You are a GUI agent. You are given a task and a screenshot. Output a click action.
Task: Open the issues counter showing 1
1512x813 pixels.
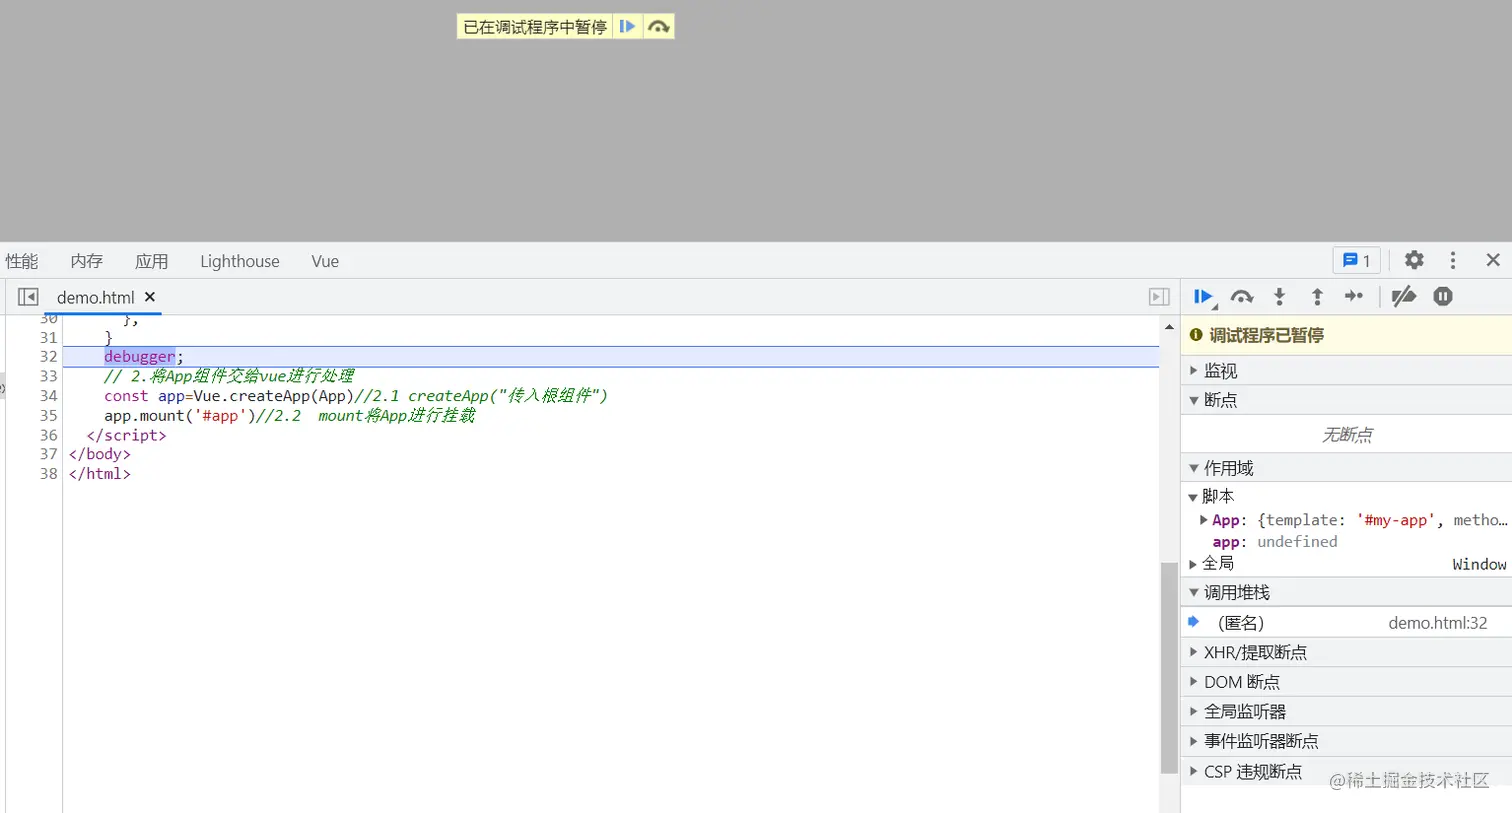click(x=1357, y=261)
